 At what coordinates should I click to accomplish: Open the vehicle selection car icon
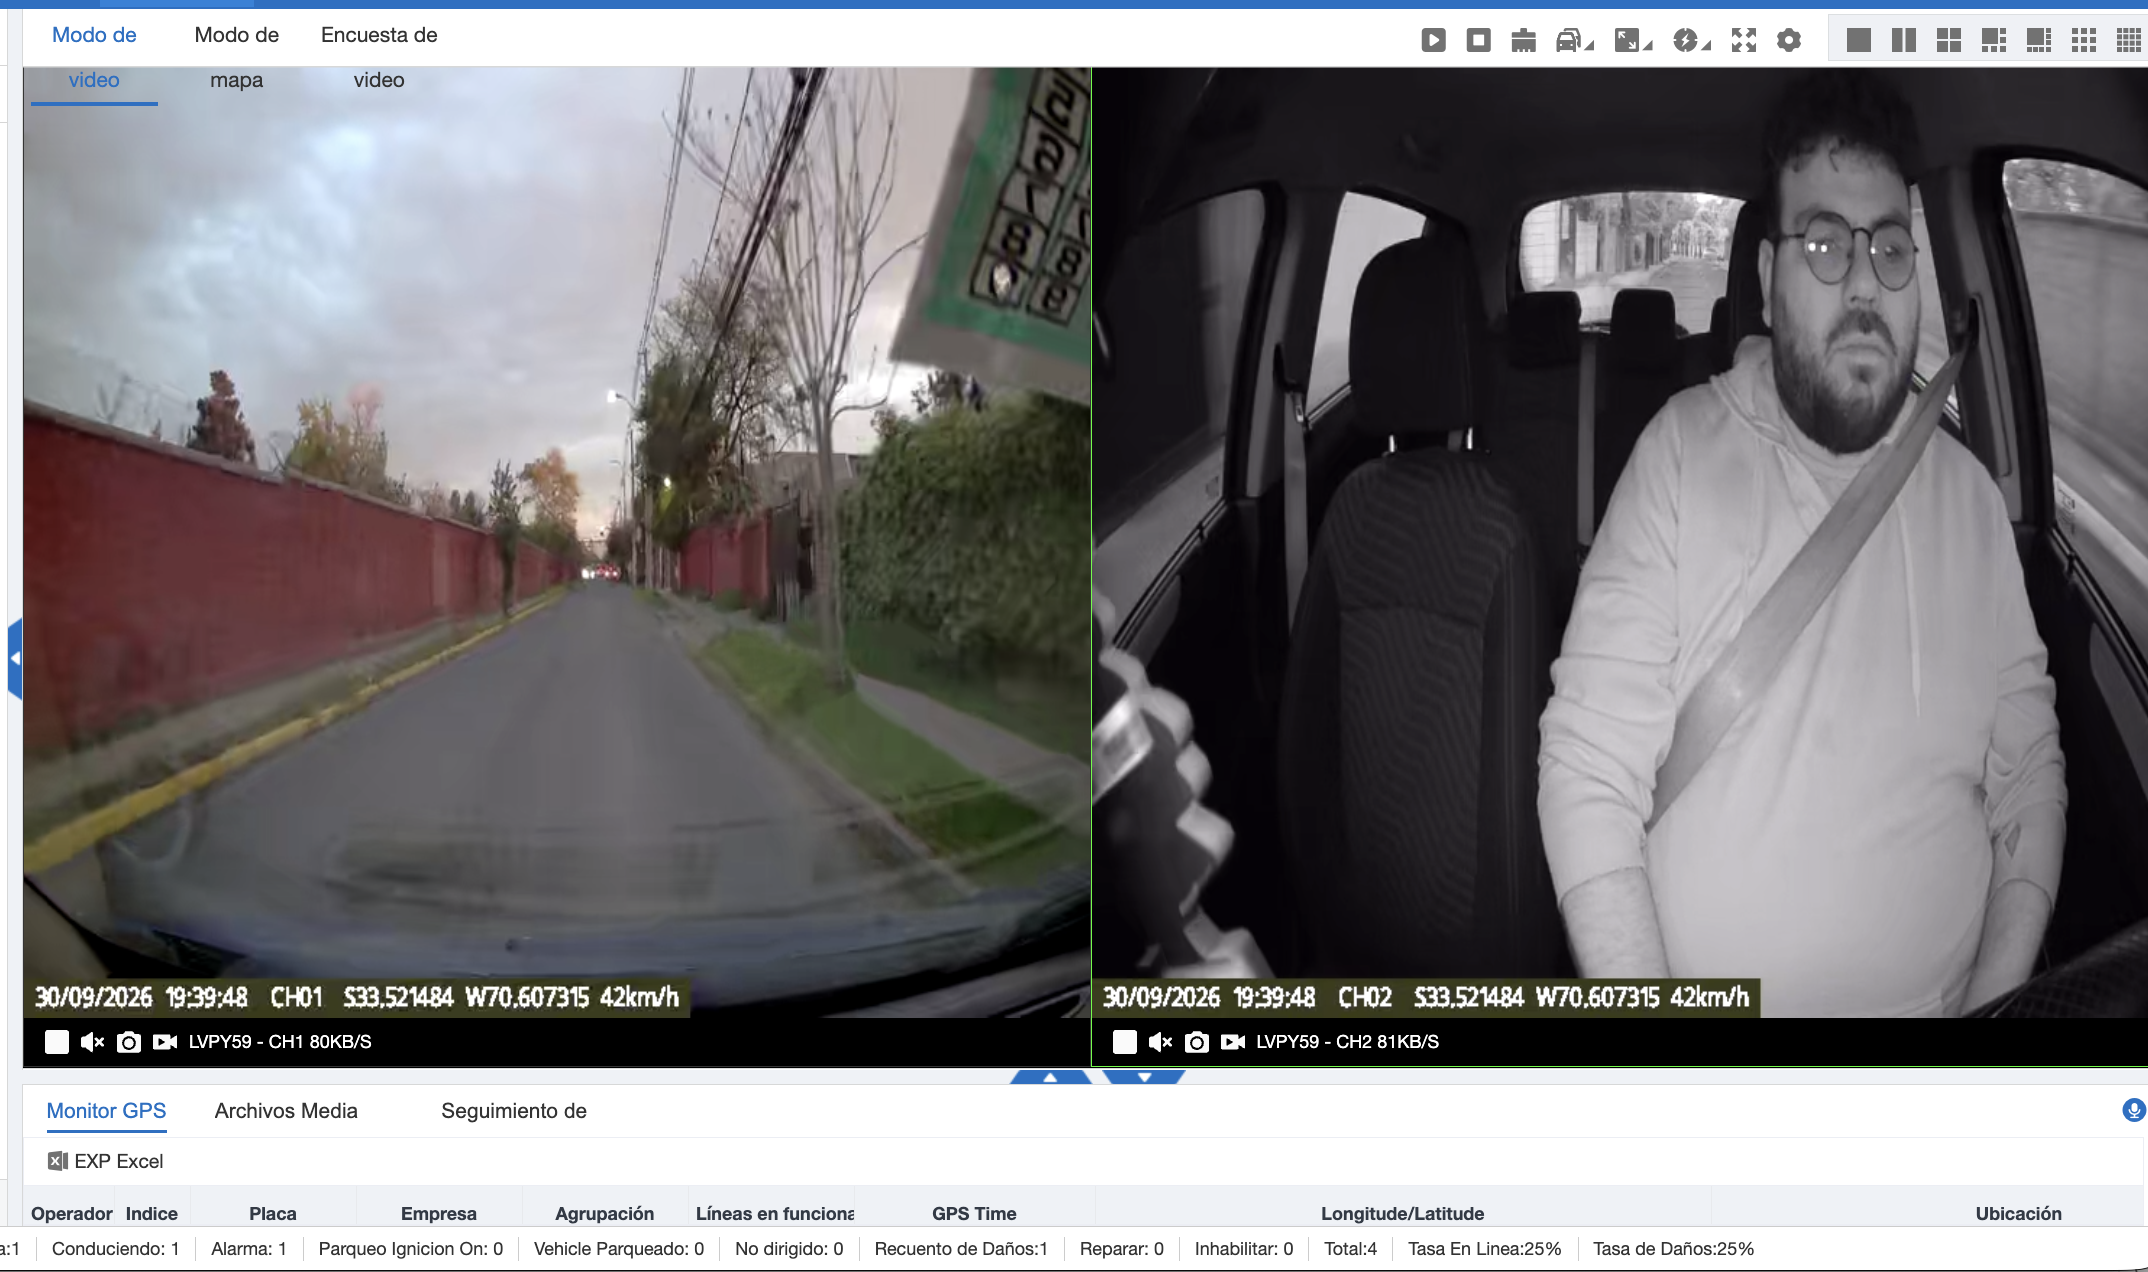pyautogui.click(x=1573, y=40)
